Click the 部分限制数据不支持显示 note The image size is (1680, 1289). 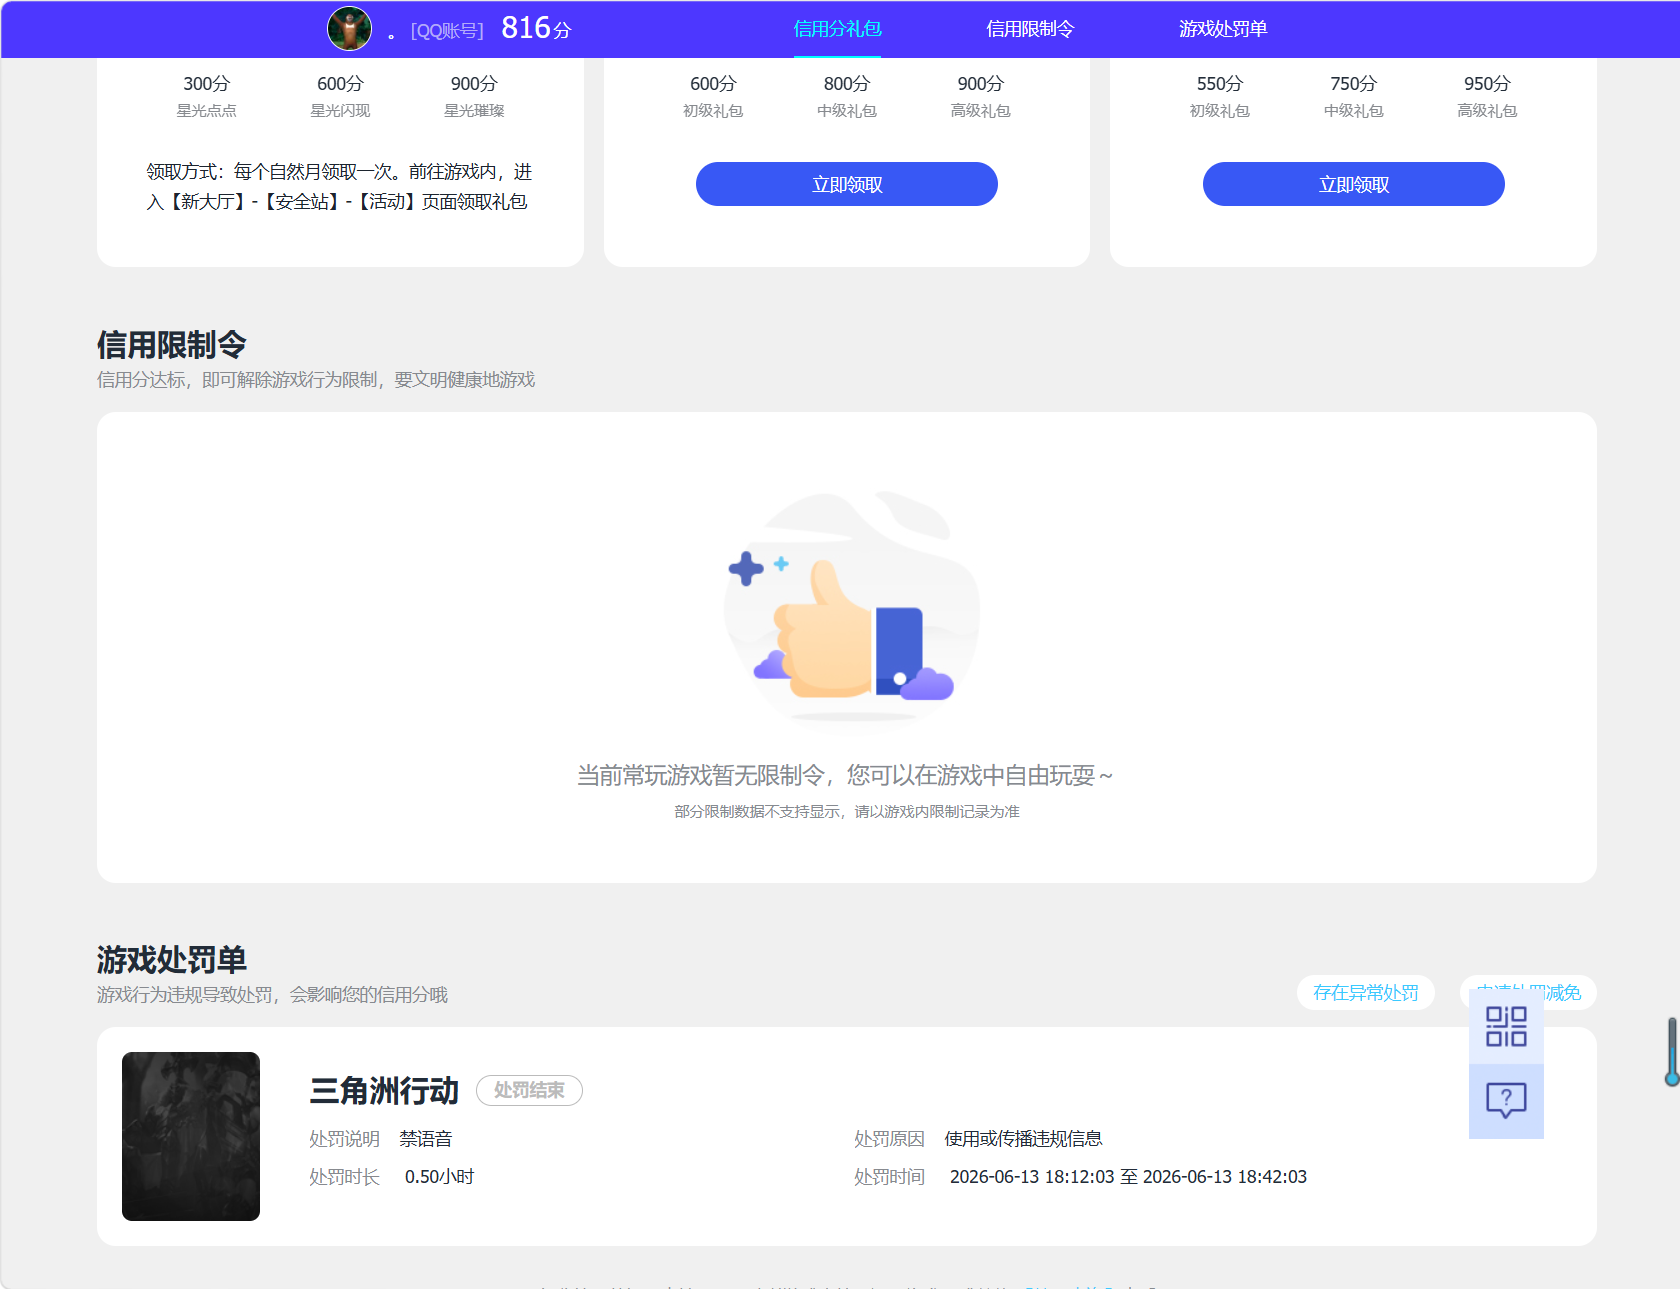click(847, 812)
